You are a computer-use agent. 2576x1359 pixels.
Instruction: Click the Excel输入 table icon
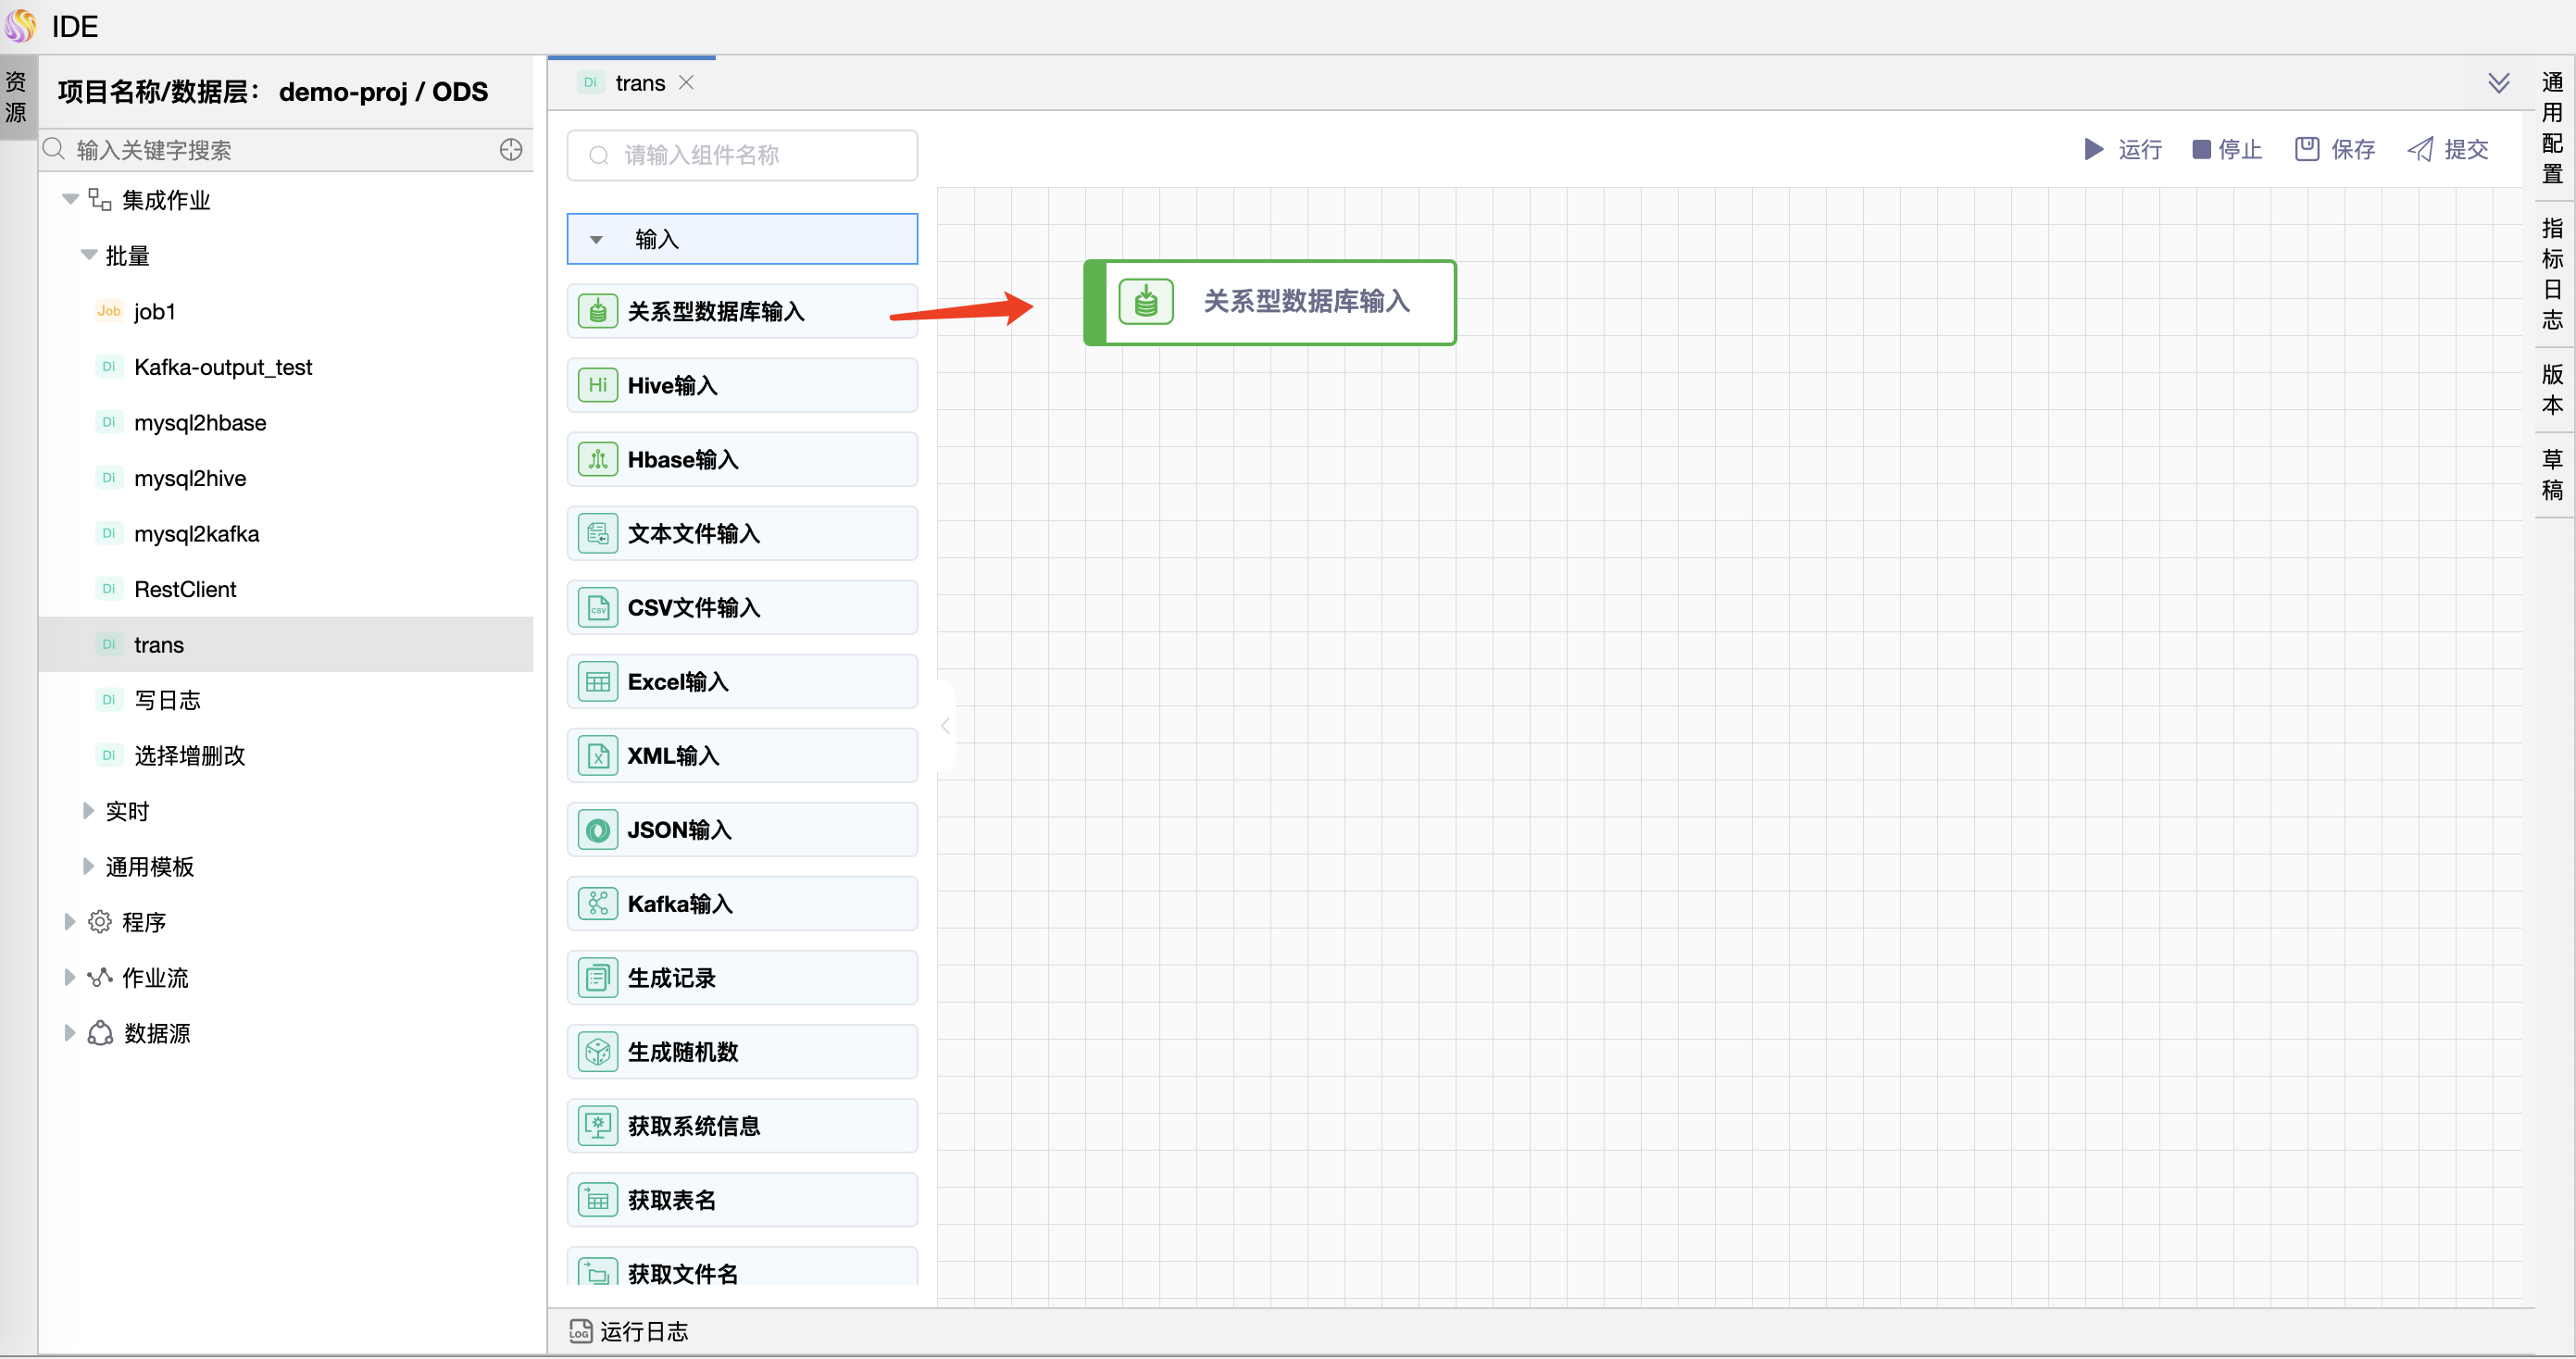598,682
